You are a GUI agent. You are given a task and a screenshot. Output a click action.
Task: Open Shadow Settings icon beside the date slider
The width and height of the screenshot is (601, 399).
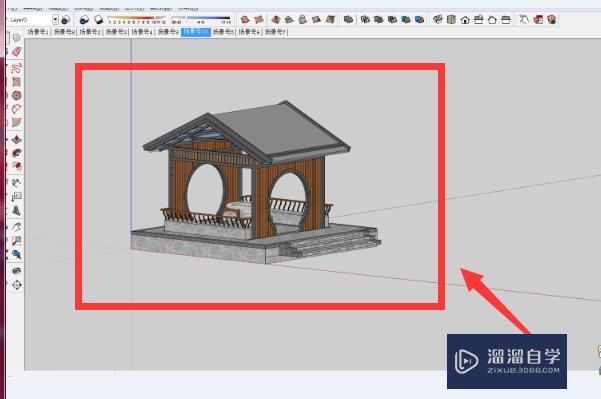(99, 20)
